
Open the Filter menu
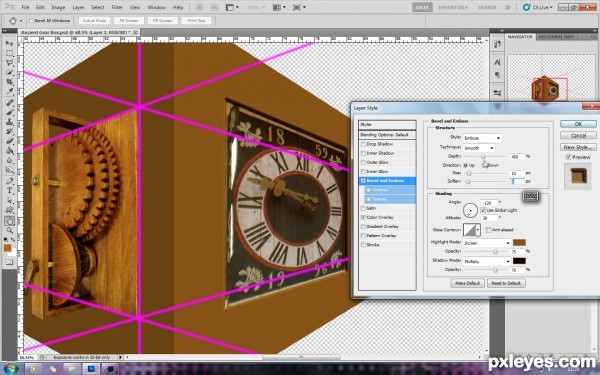(117, 7)
